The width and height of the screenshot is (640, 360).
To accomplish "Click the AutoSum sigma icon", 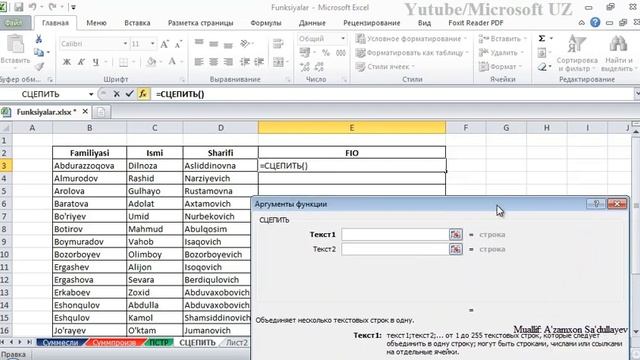I will pos(542,38).
